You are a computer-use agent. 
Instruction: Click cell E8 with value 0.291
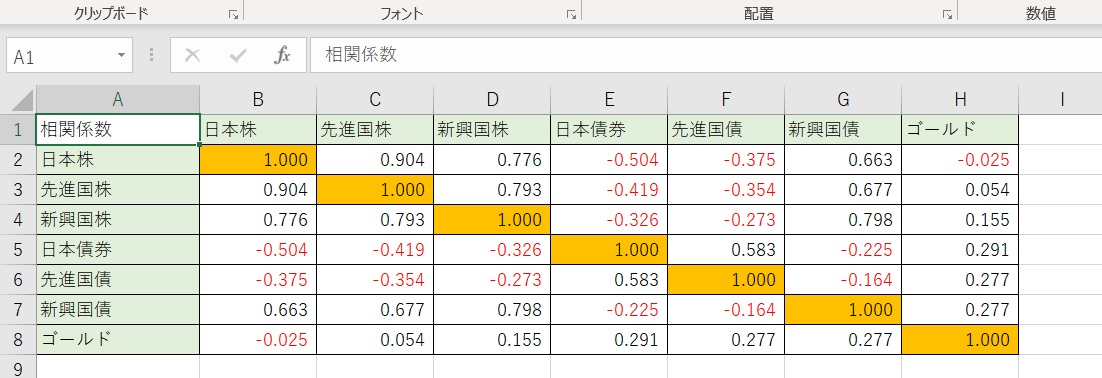[x=609, y=340]
